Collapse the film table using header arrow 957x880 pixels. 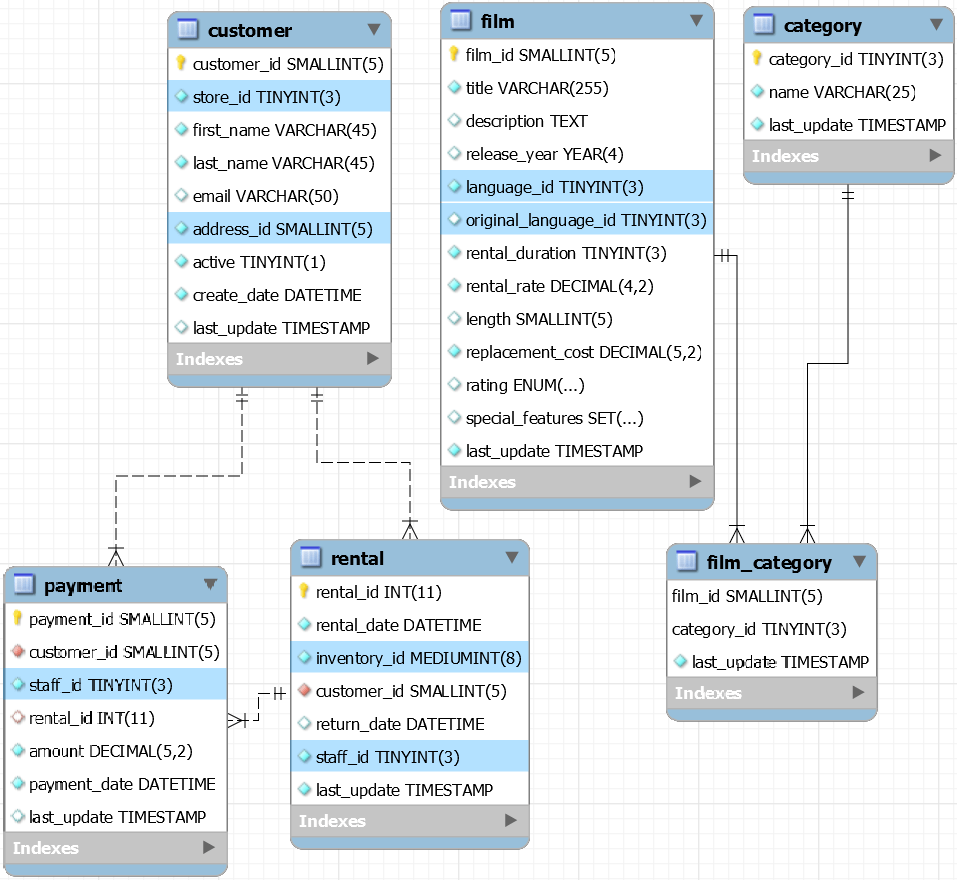tap(696, 21)
